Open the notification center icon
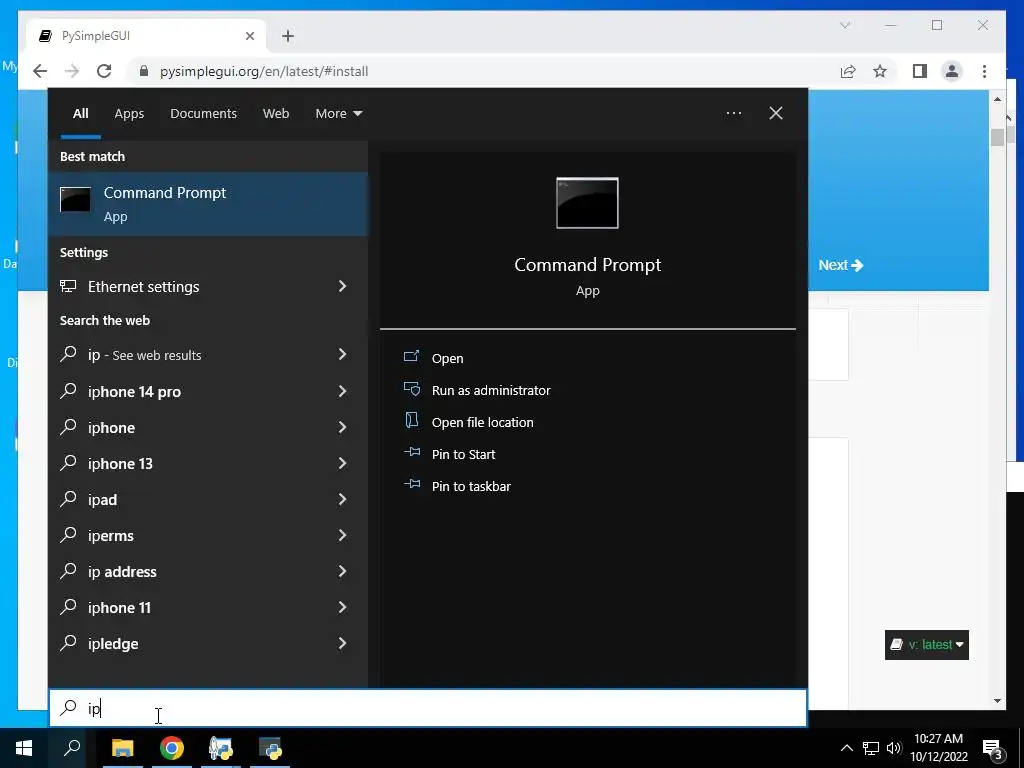 click(993, 749)
